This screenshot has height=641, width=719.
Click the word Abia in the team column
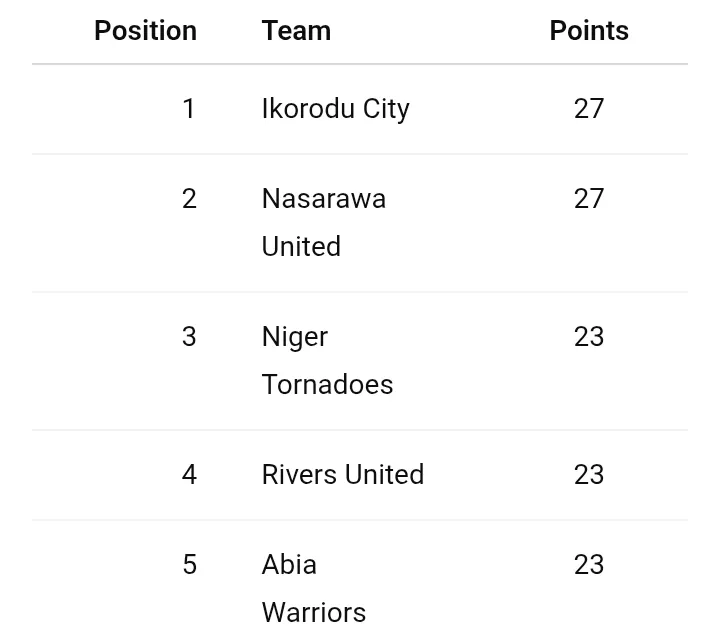(289, 565)
